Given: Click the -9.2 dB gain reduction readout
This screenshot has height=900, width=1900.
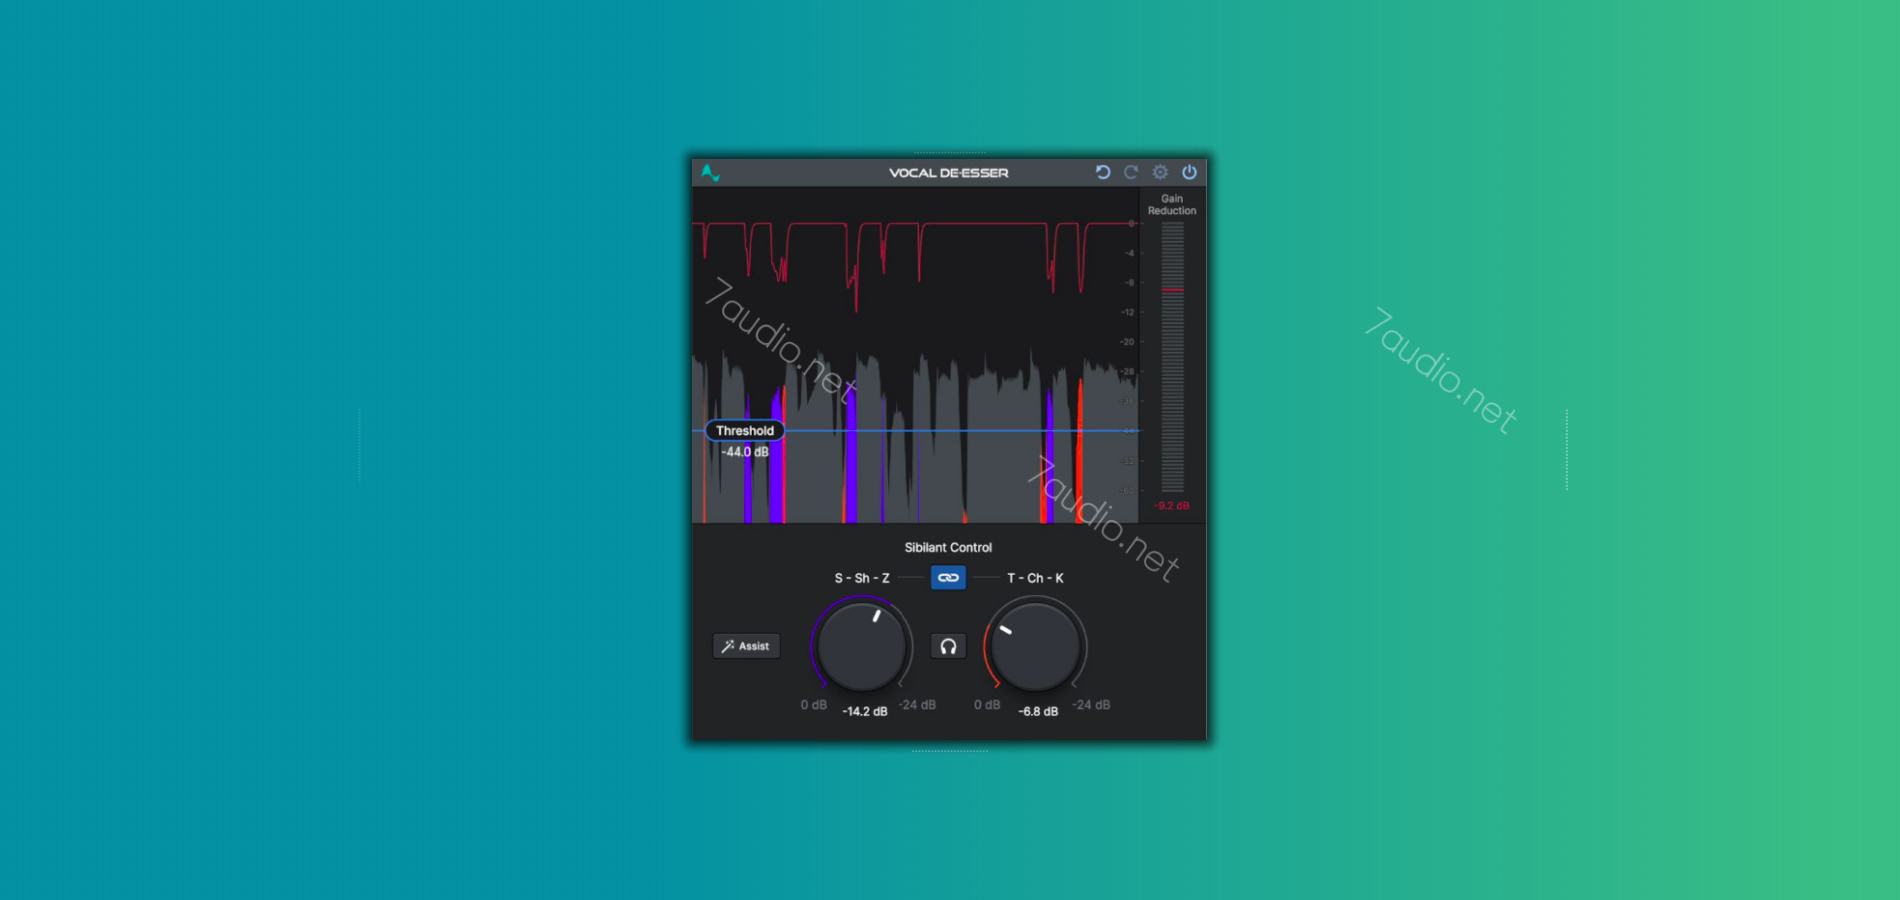Looking at the screenshot, I should pos(1172,506).
